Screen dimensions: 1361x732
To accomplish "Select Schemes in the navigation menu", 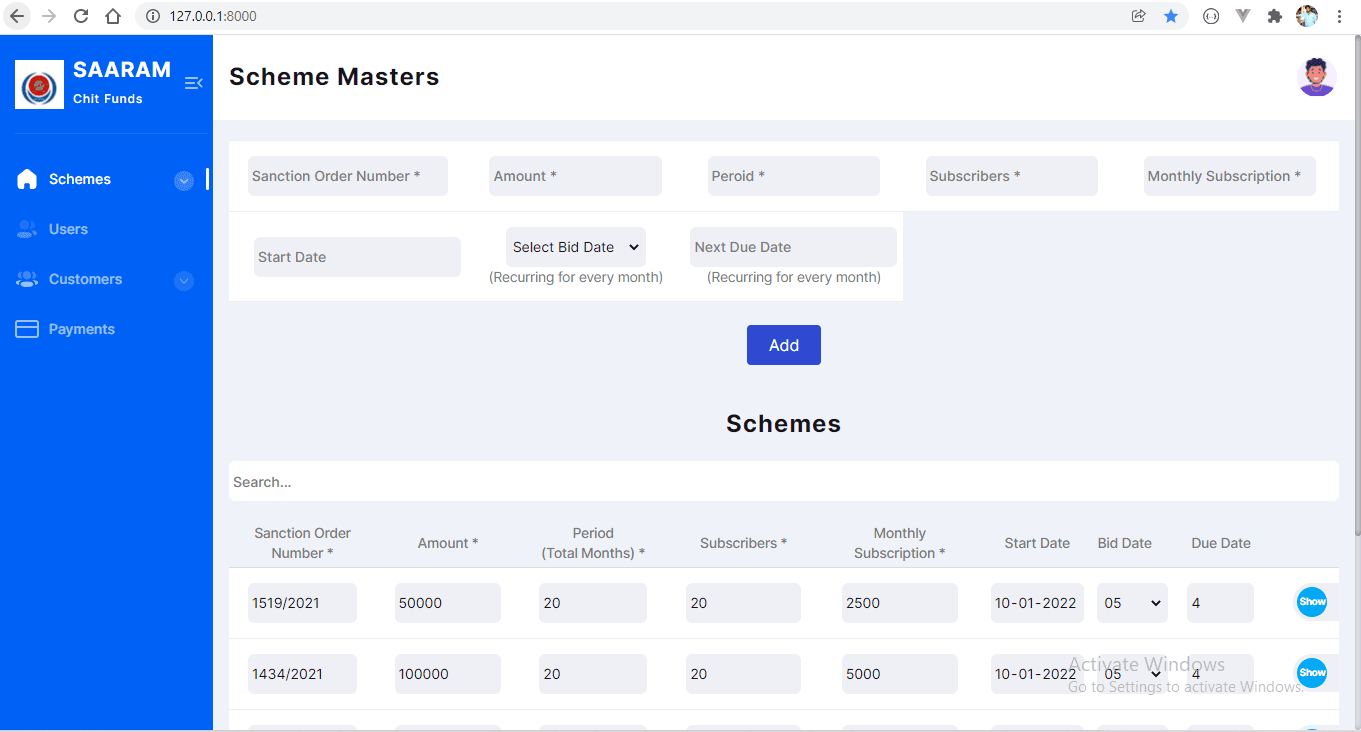I will click(77, 178).
